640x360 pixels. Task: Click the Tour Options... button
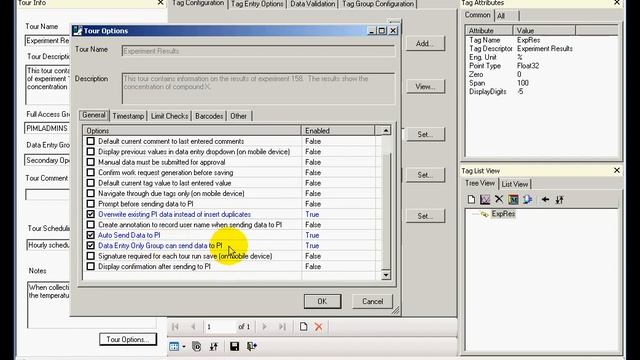click(x=128, y=339)
